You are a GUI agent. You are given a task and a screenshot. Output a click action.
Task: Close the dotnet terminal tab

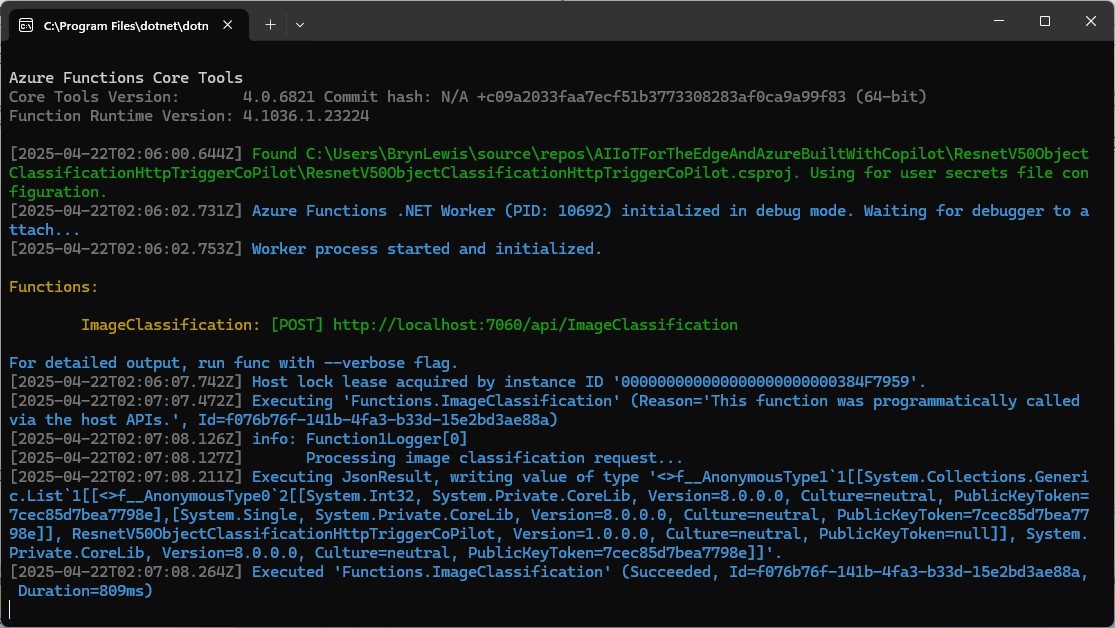coord(234,25)
